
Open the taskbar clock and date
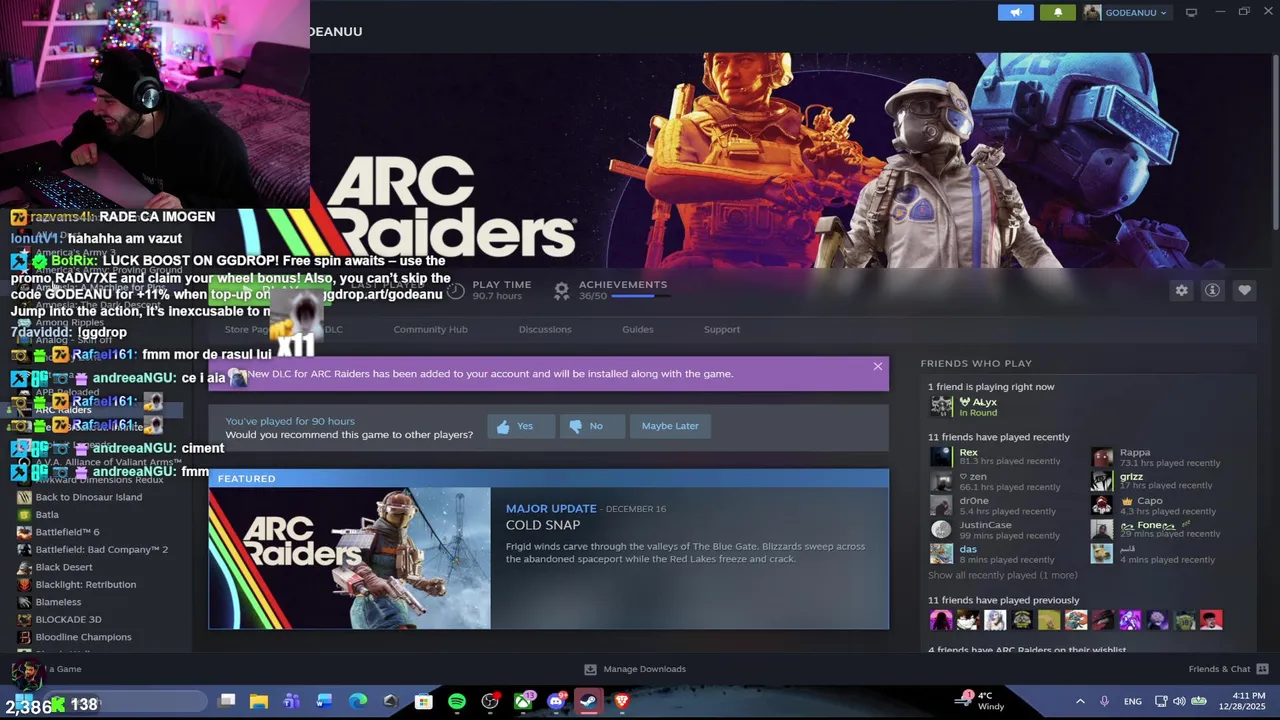click(x=1240, y=701)
